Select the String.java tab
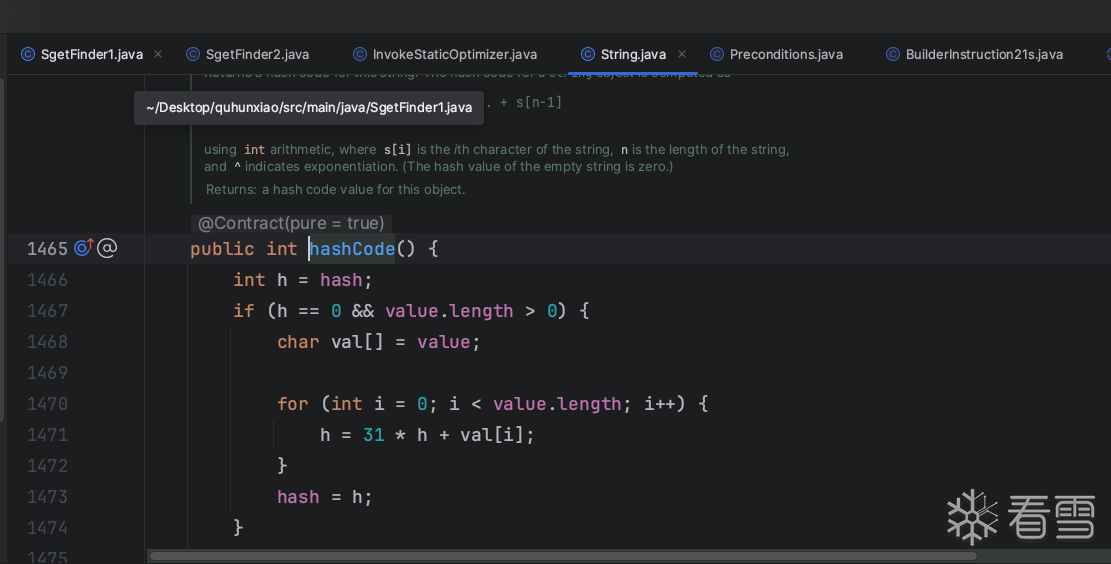The height and width of the screenshot is (564, 1111). point(633,55)
